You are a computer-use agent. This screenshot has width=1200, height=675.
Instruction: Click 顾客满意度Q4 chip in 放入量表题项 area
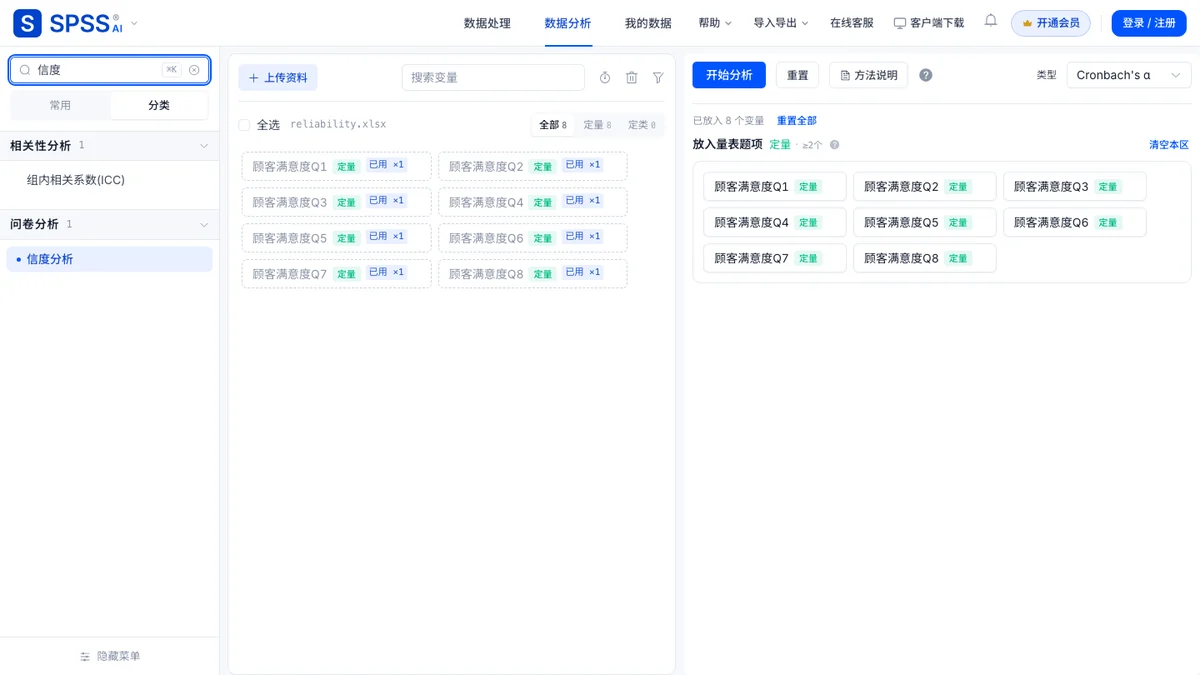pyautogui.click(x=775, y=223)
